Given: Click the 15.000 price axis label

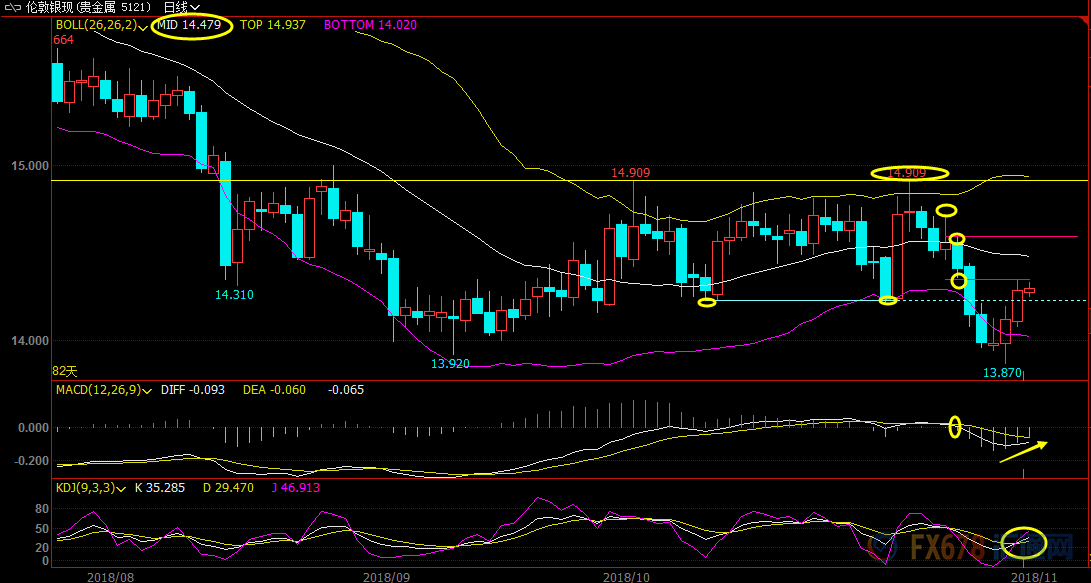Looking at the screenshot, I should pyautogui.click(x=32, y=166).
